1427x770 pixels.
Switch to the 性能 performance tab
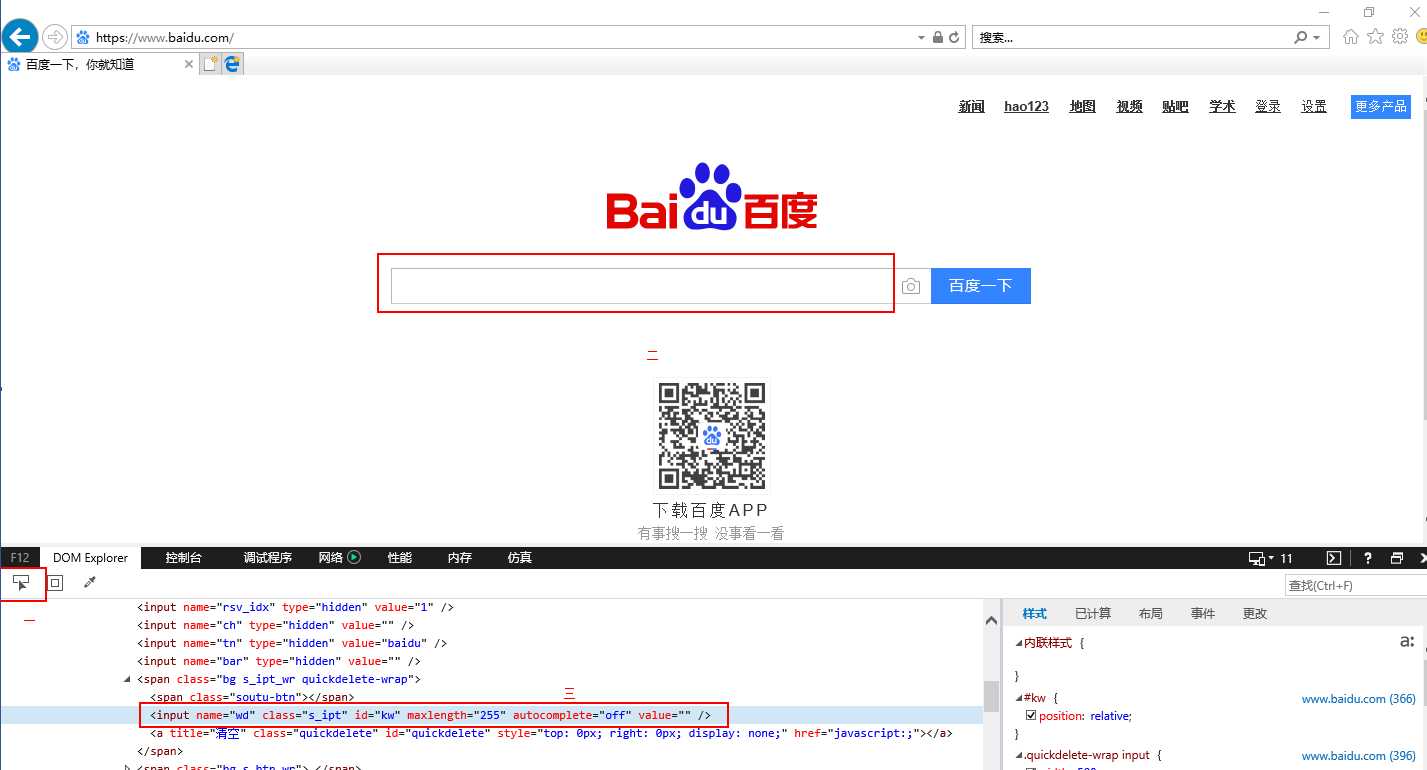pos(399,558)
